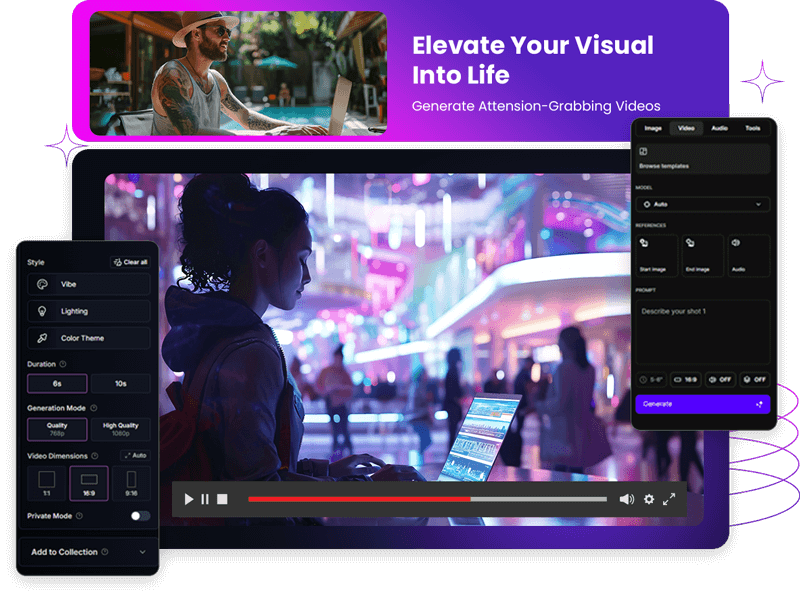Viewport: 800px width, 596px height.
Task: Select High Quality 1080p generation mode
Action: 120,429
